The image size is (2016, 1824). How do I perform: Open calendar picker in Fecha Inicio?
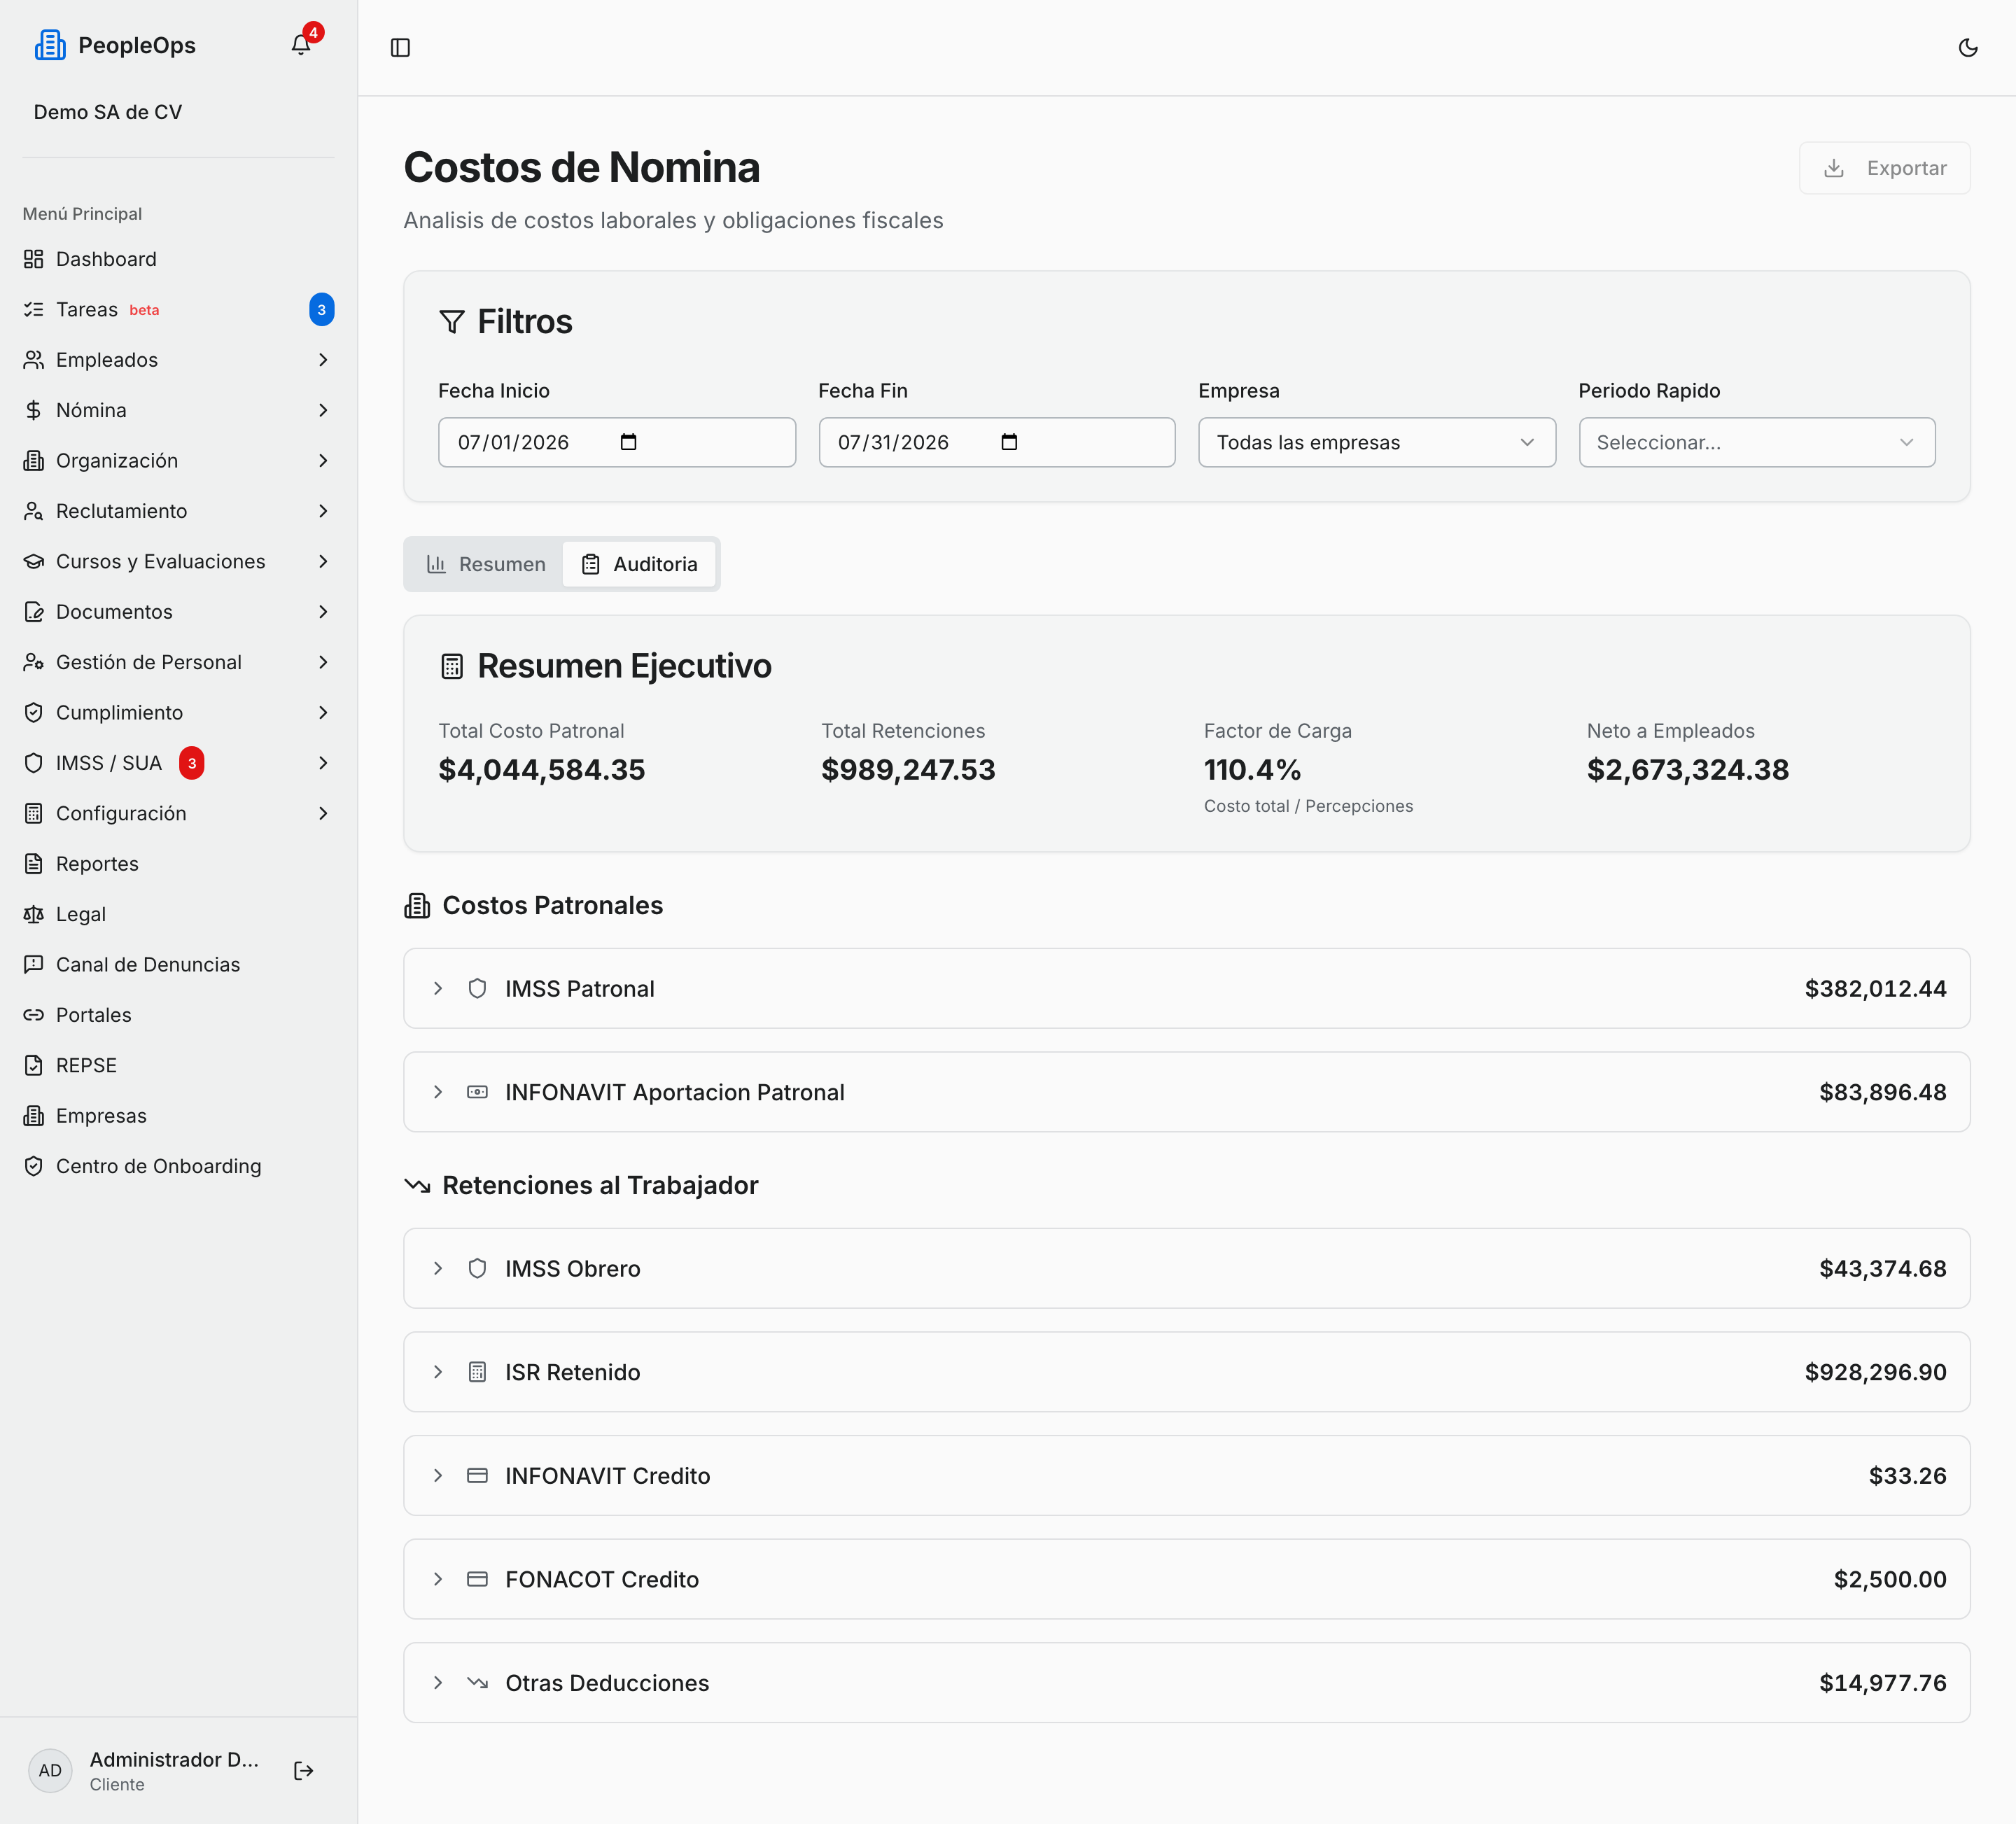pos(628,442)
